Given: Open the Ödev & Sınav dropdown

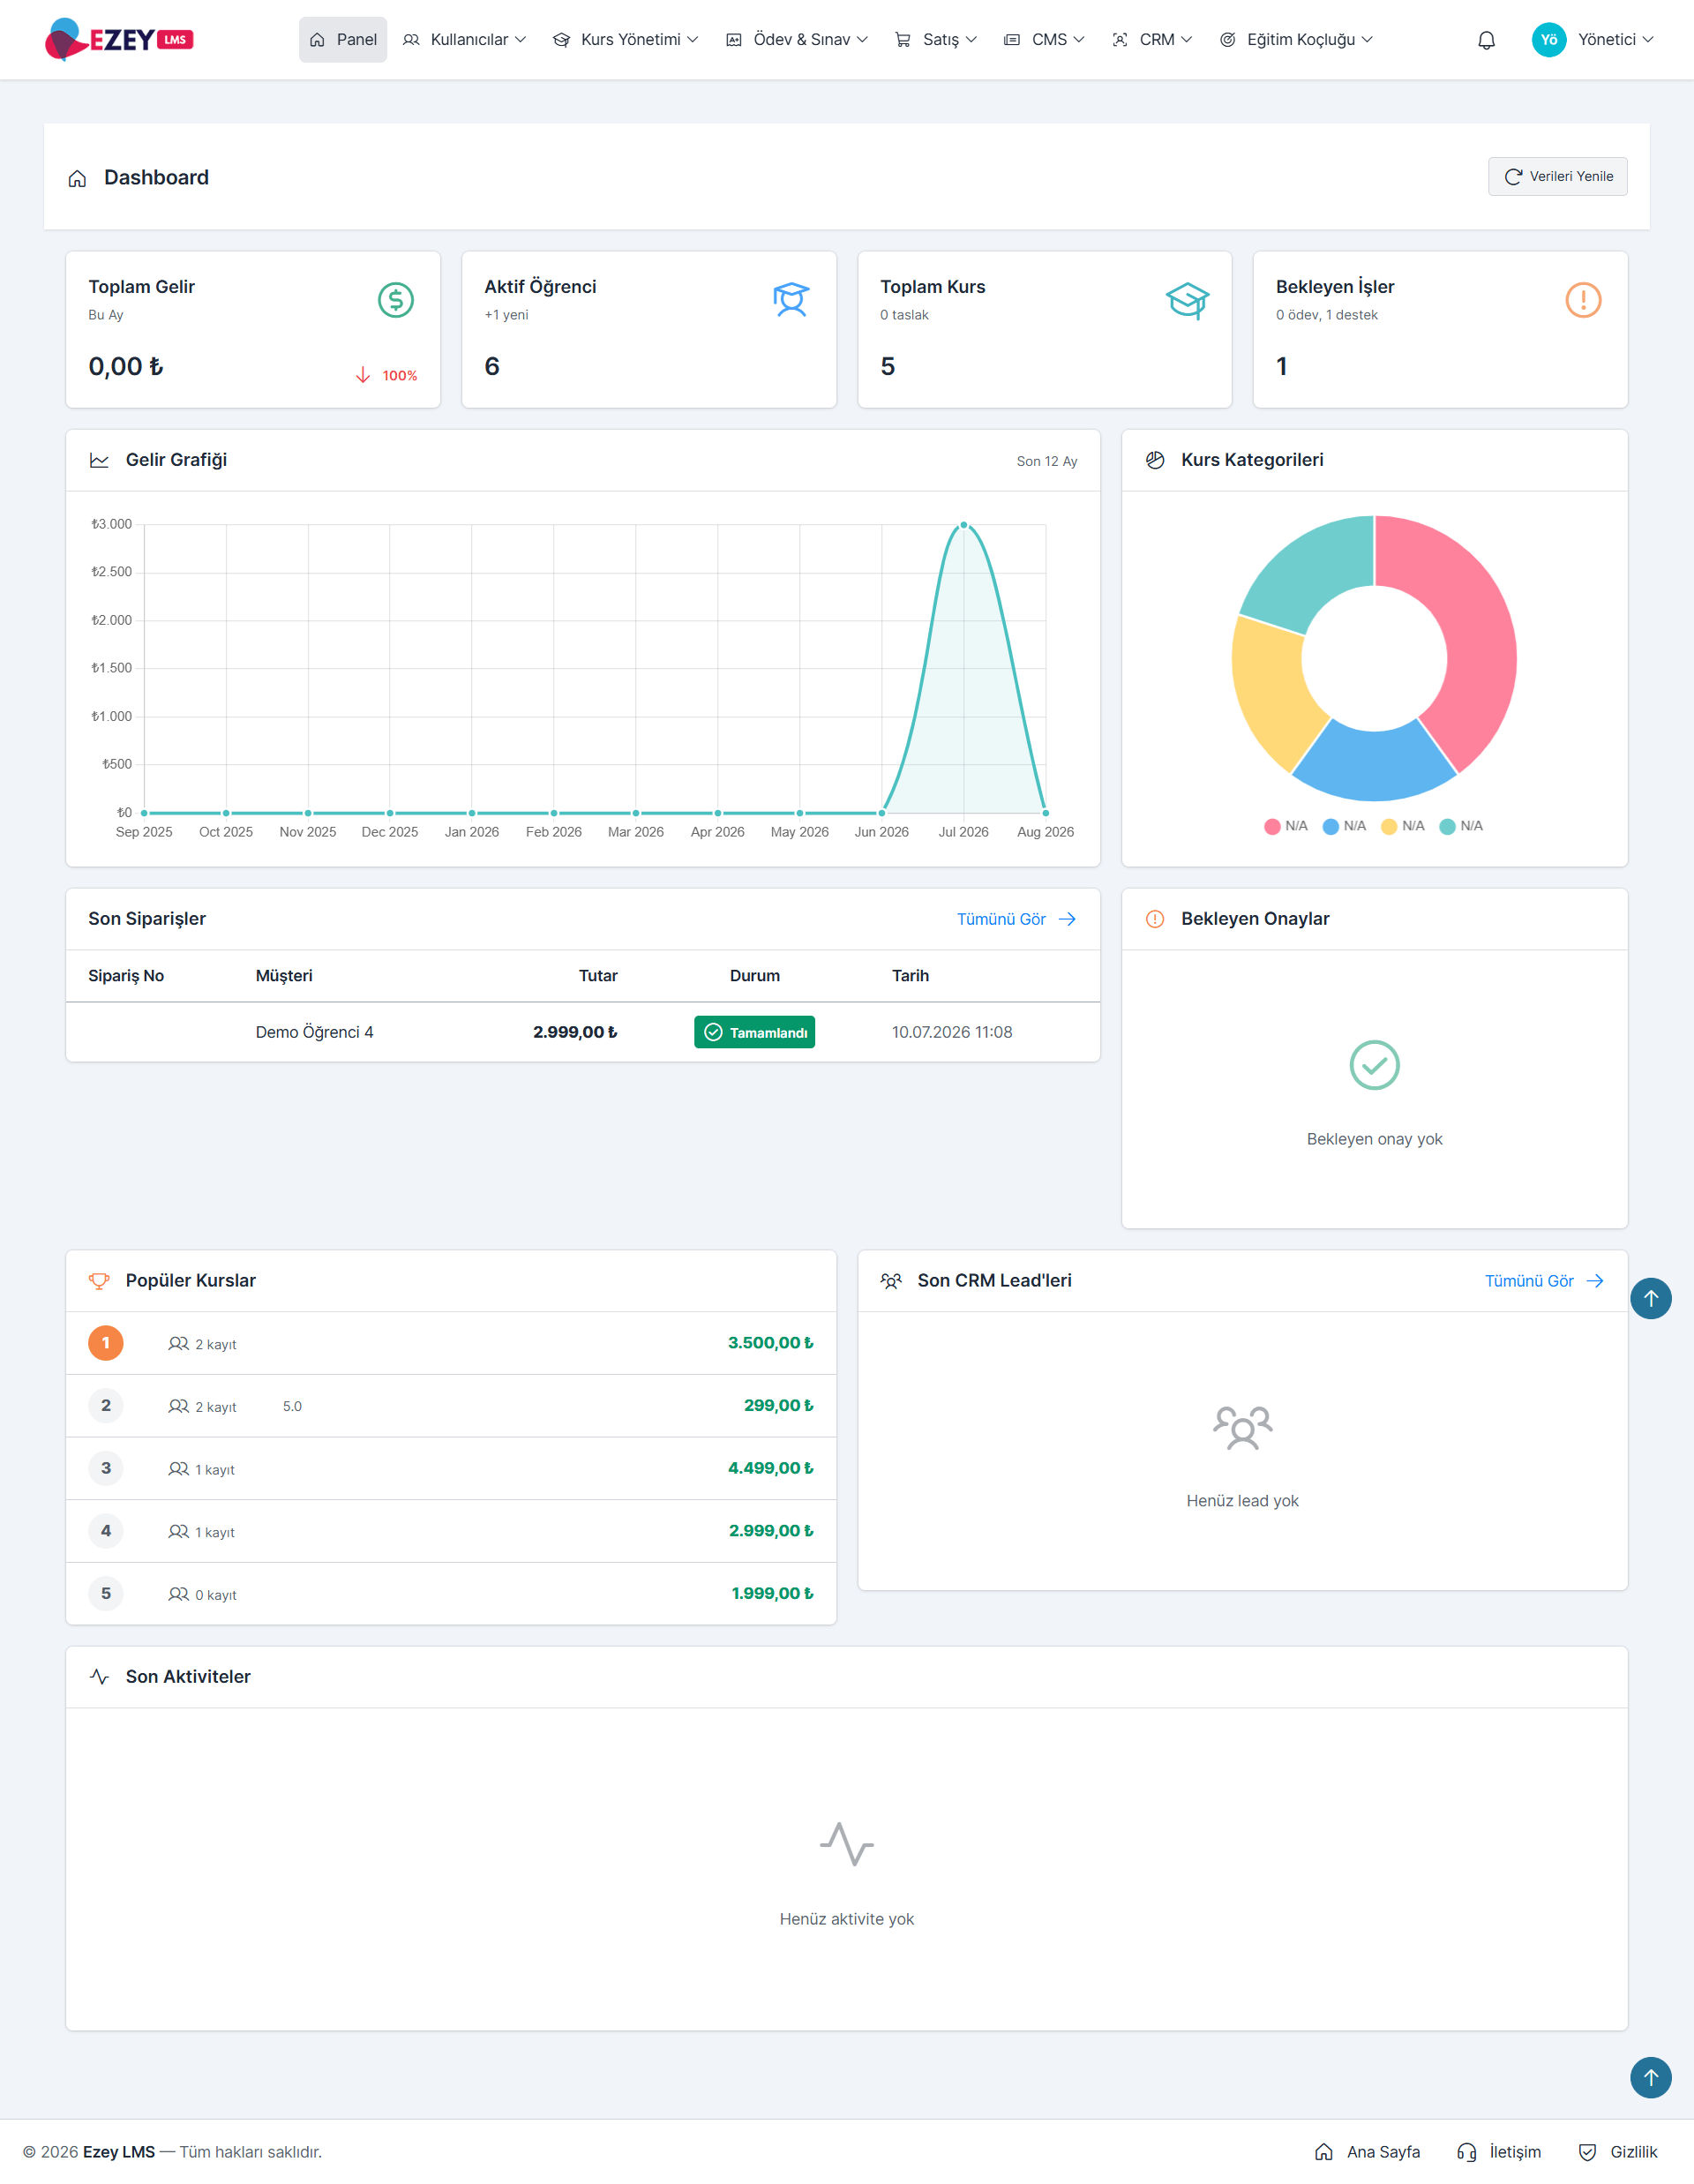Looking at the screenshot, I should [x=797, y=40].
